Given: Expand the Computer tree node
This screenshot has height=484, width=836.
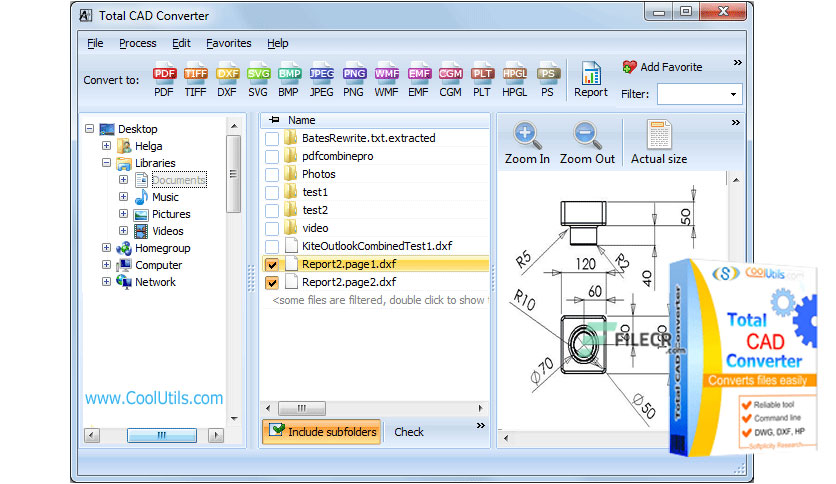Looking at the screenshot, I should coord(106,265).
